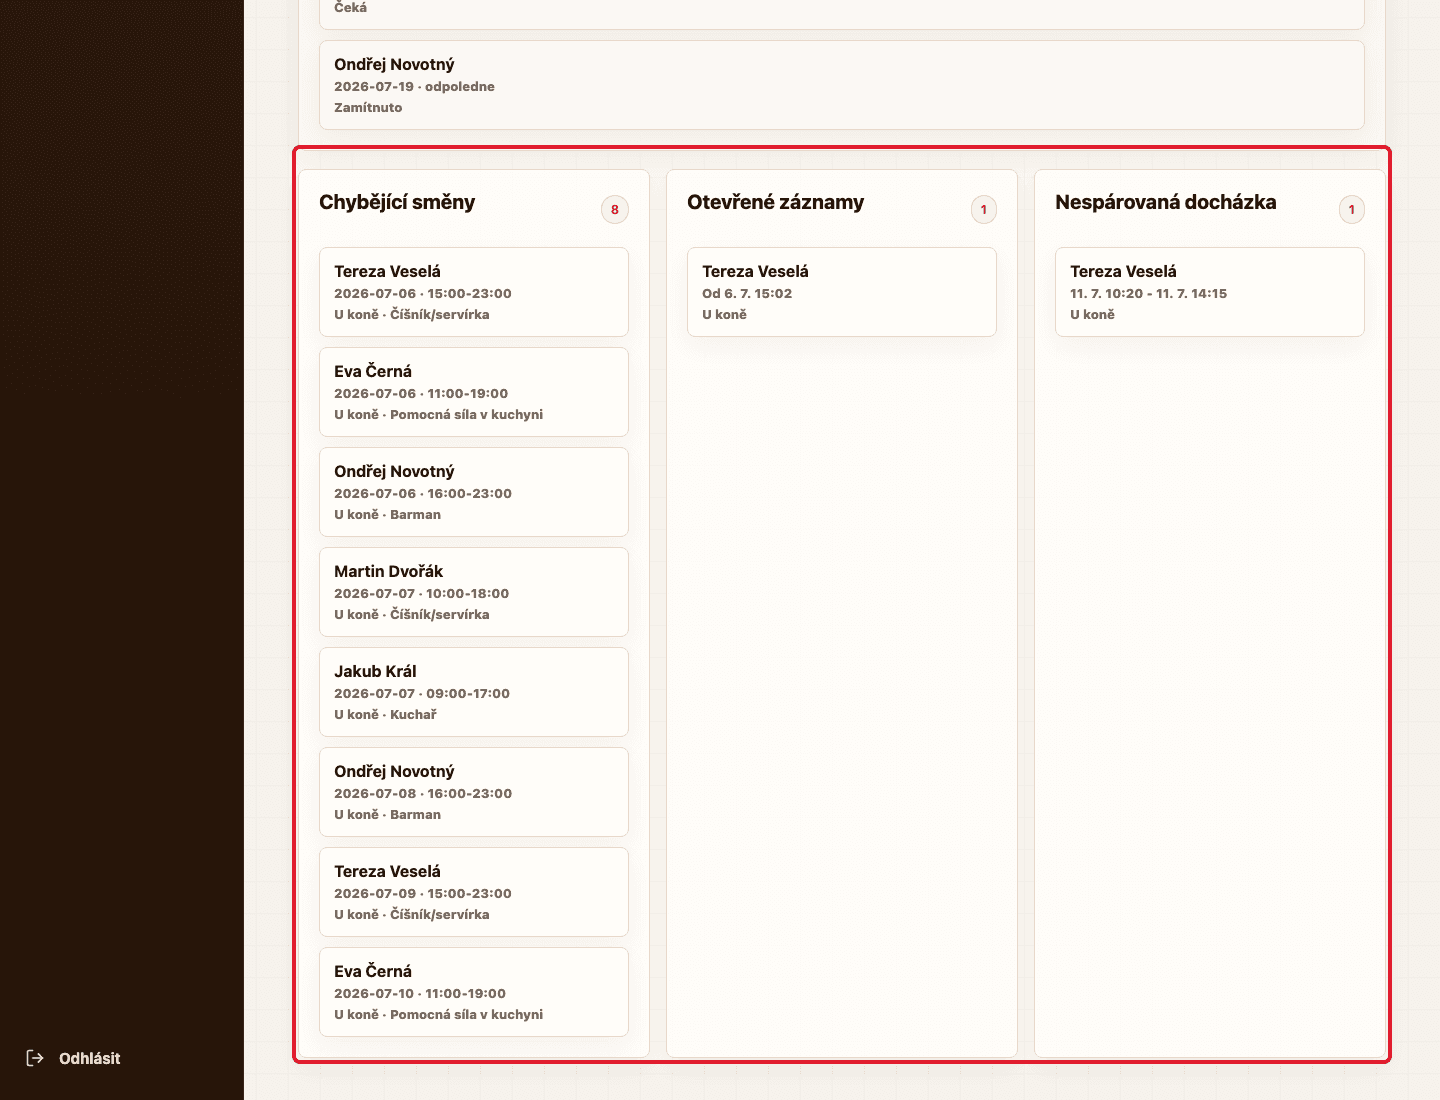The image size is (1440, 1100).
Task: Open Tereza Veselá missing shift 2026-07-06
Action: [x=474, y=292]
